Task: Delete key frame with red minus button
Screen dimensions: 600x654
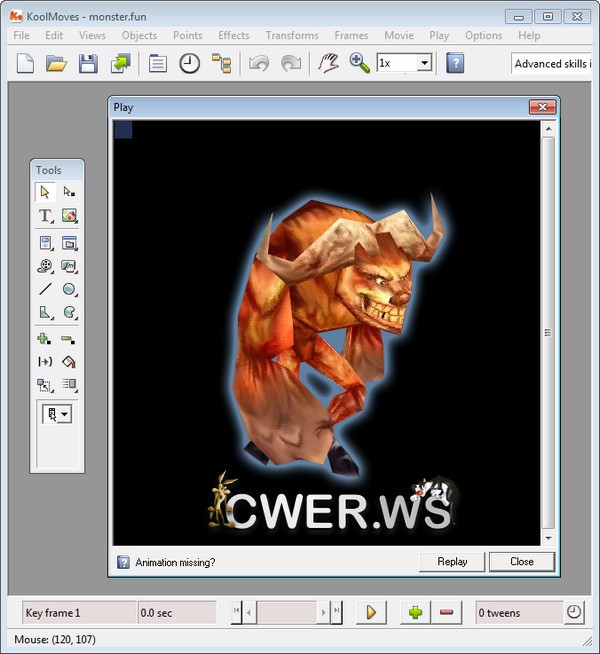Action: click(446, 613)
